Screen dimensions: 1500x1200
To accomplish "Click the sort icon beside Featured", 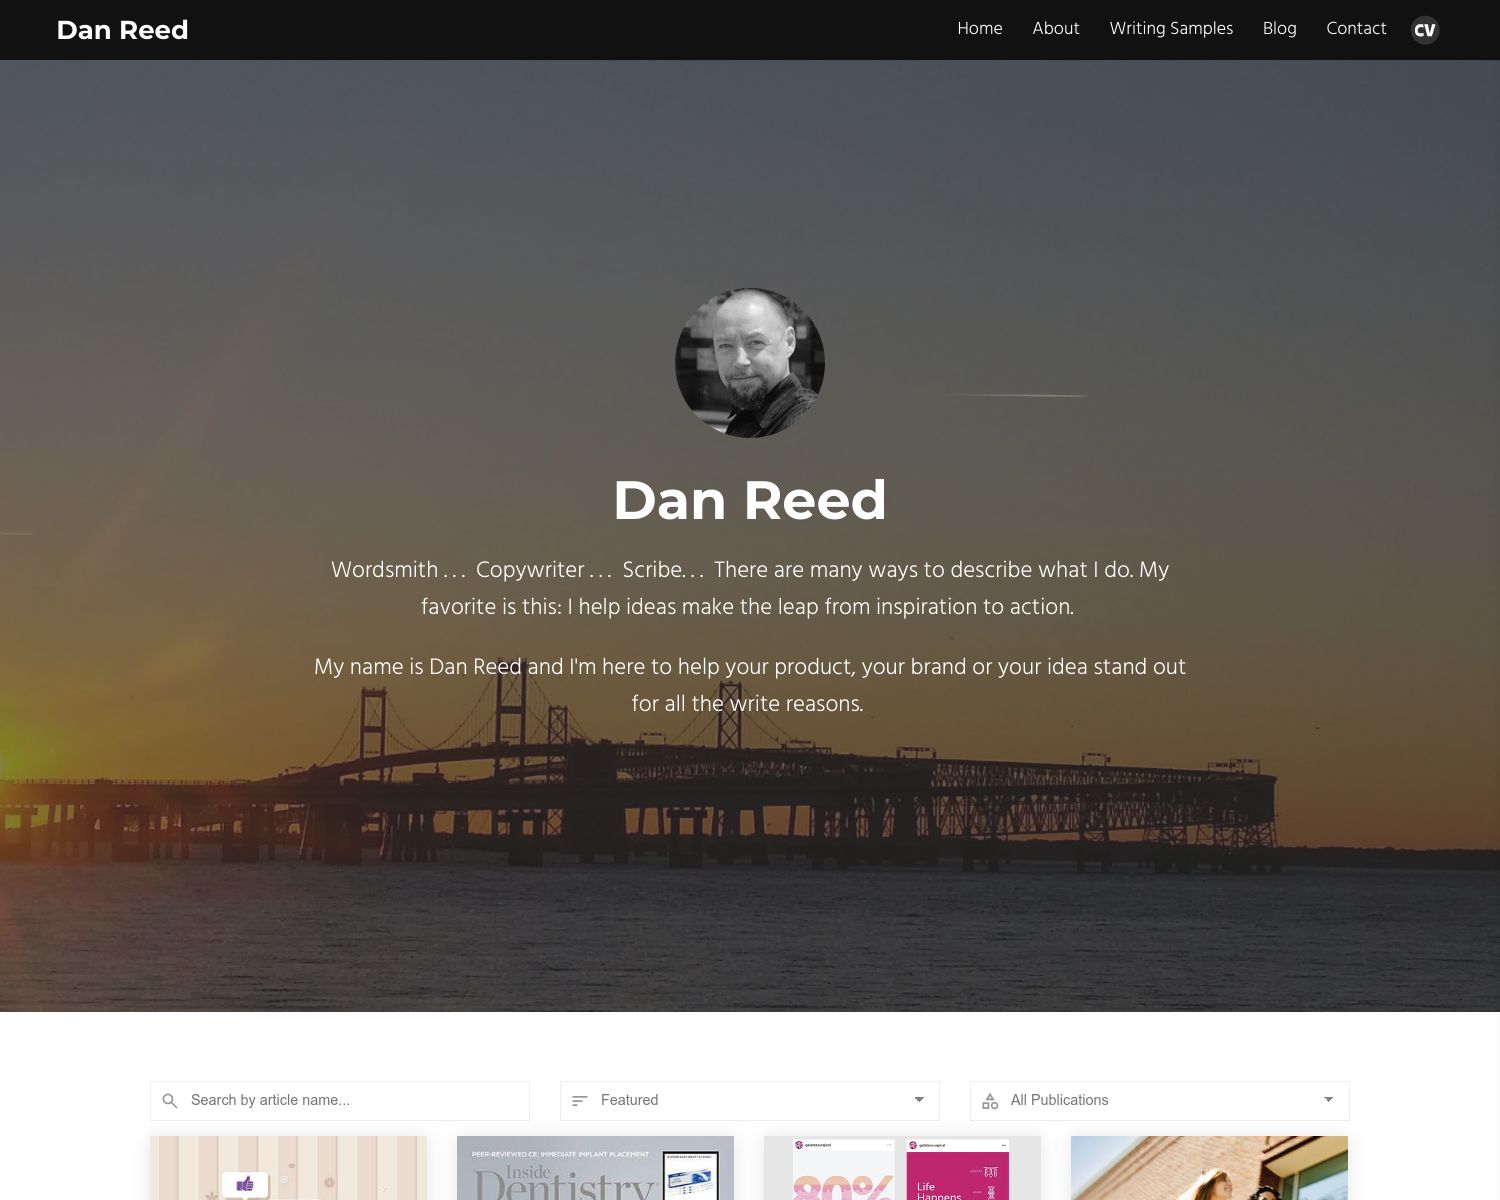I will point(580,1100).
